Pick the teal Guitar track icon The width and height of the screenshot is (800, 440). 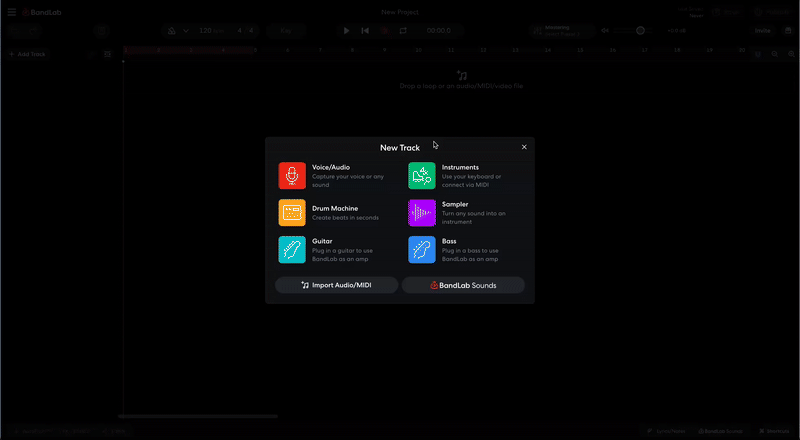click(292, 250)
